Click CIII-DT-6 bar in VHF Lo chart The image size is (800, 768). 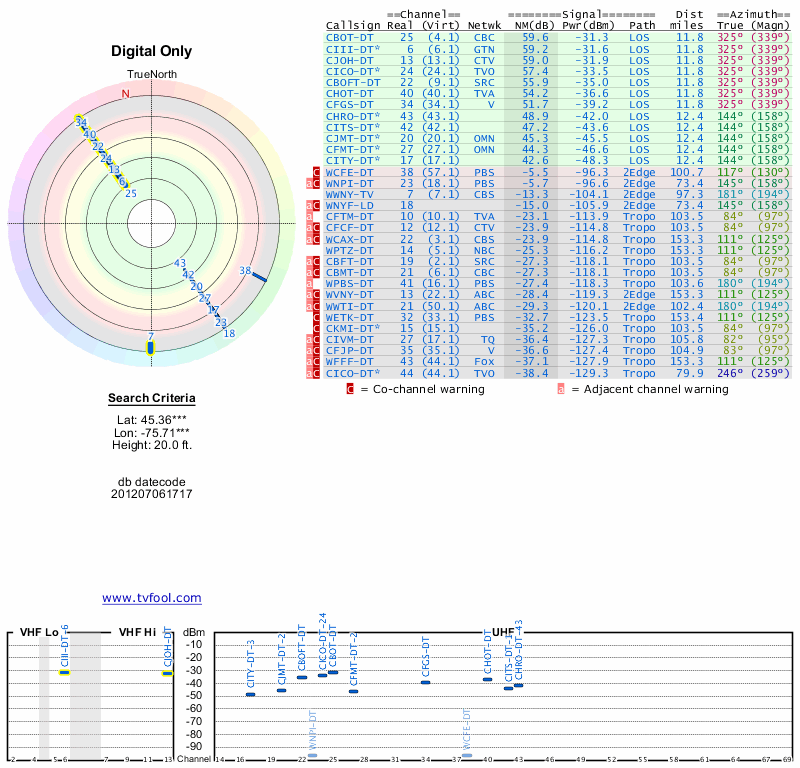coord(64,672)
